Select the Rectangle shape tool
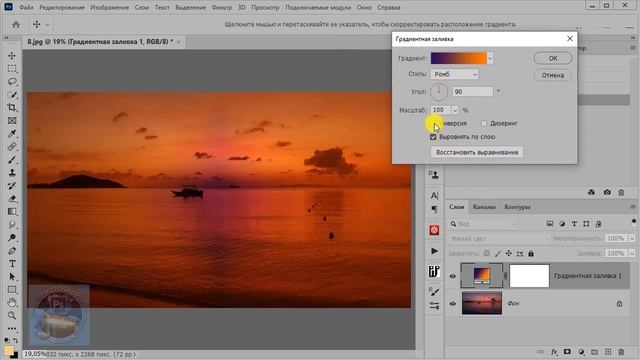Image resolution: width=640 pixels, height=360 pixels. pyautogui.click(x=12, y=290)
